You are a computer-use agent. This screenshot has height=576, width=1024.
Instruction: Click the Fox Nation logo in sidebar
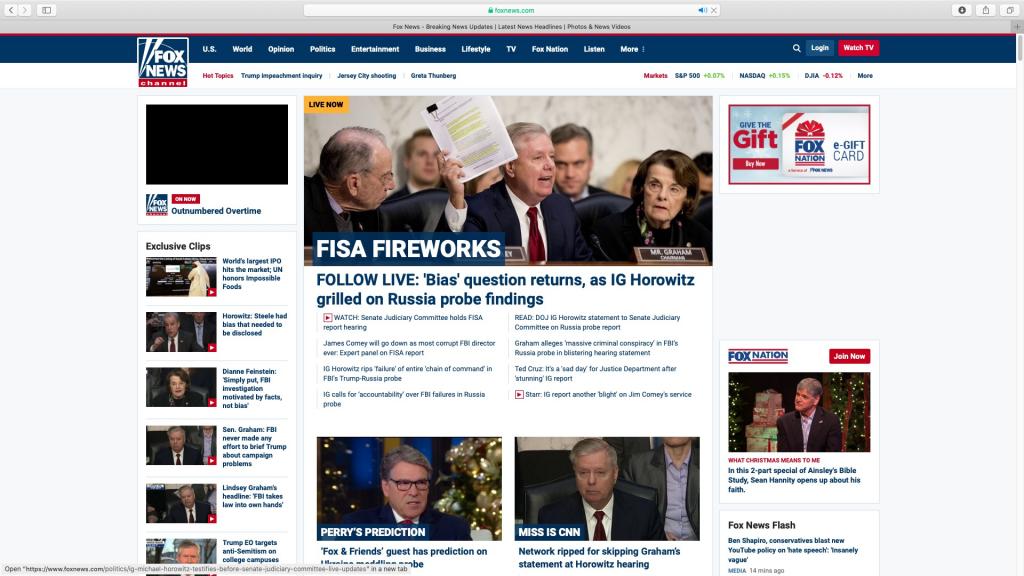[x=758, y=356]
